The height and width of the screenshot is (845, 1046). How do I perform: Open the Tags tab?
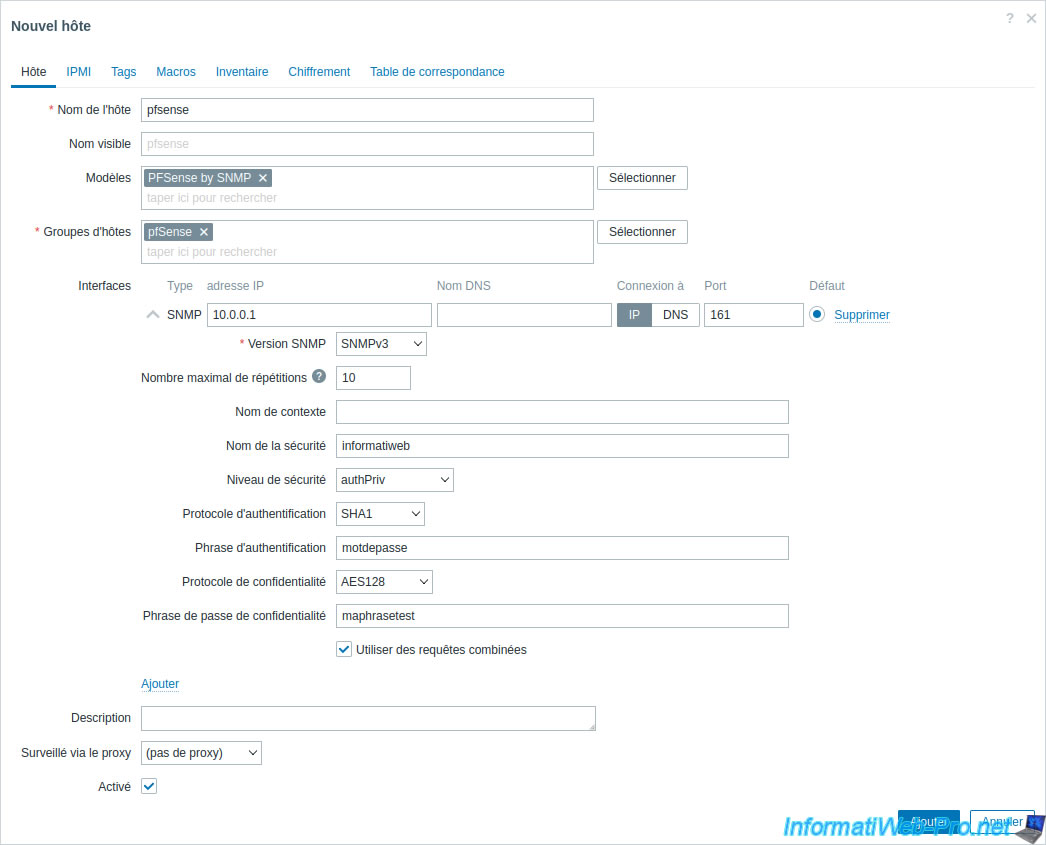123,71
